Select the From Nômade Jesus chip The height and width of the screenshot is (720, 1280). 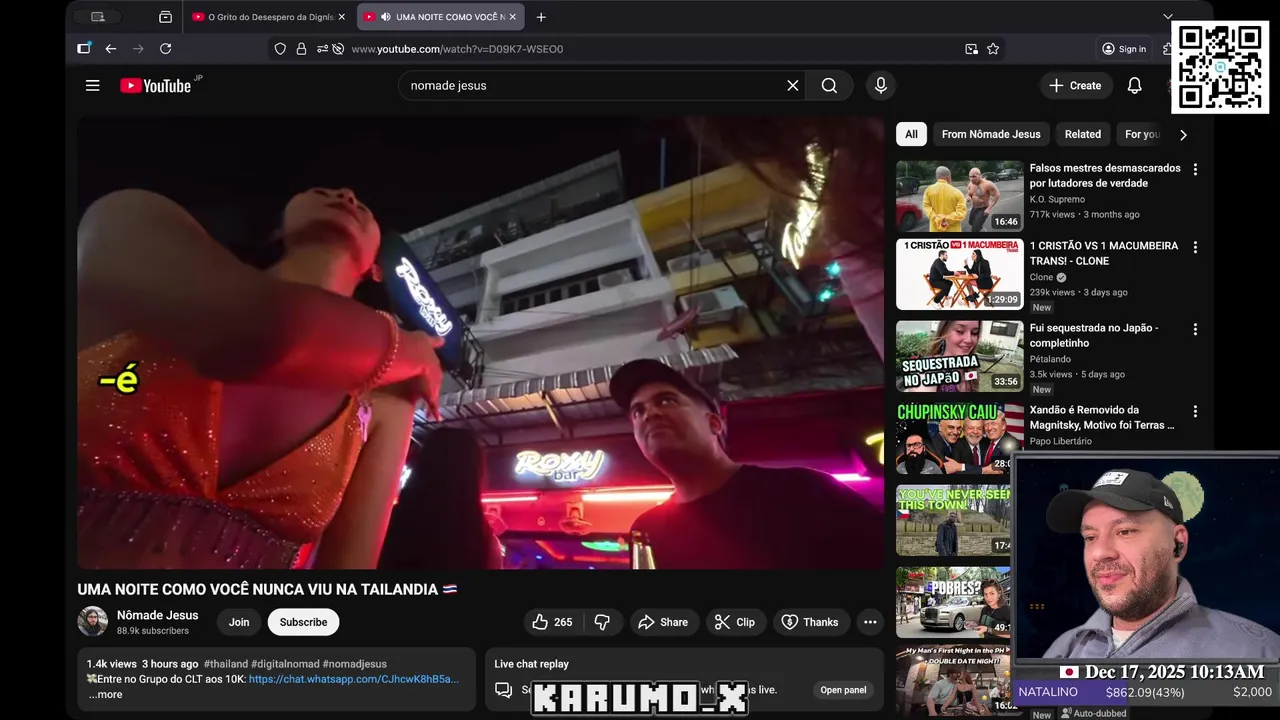coord(991,134)
